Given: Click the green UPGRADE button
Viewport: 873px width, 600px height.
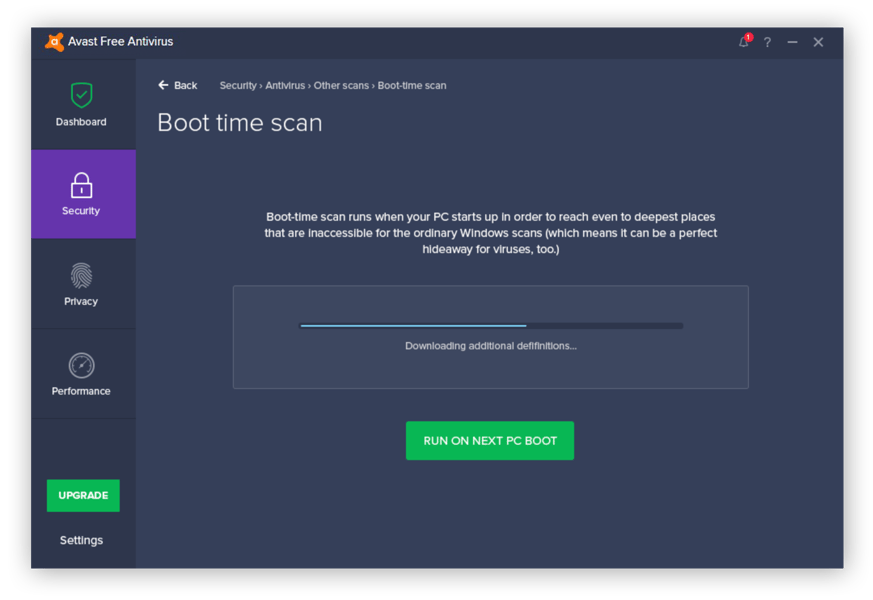Looking at the screenshot, I should 83,495.
